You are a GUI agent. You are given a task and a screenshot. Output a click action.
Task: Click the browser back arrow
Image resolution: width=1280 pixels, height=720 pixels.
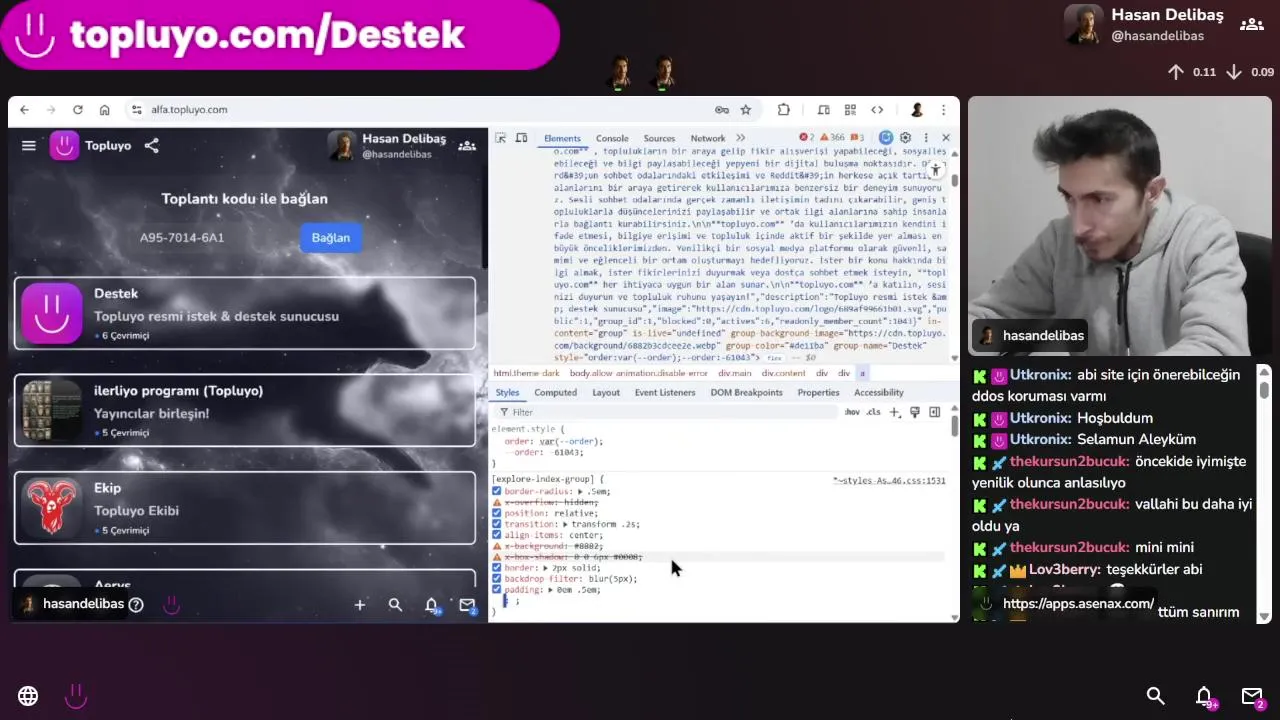[x=24, y=110]
